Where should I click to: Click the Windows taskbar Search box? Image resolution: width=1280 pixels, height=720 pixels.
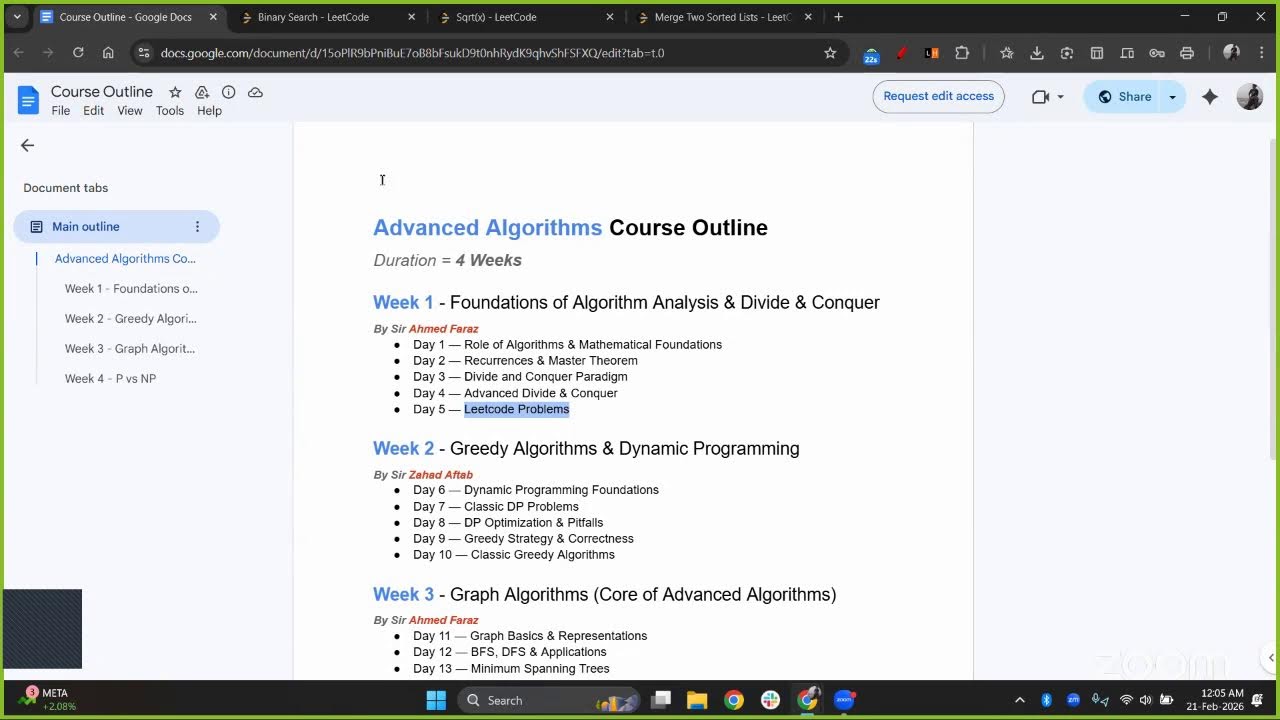click(x=549, y=700)
